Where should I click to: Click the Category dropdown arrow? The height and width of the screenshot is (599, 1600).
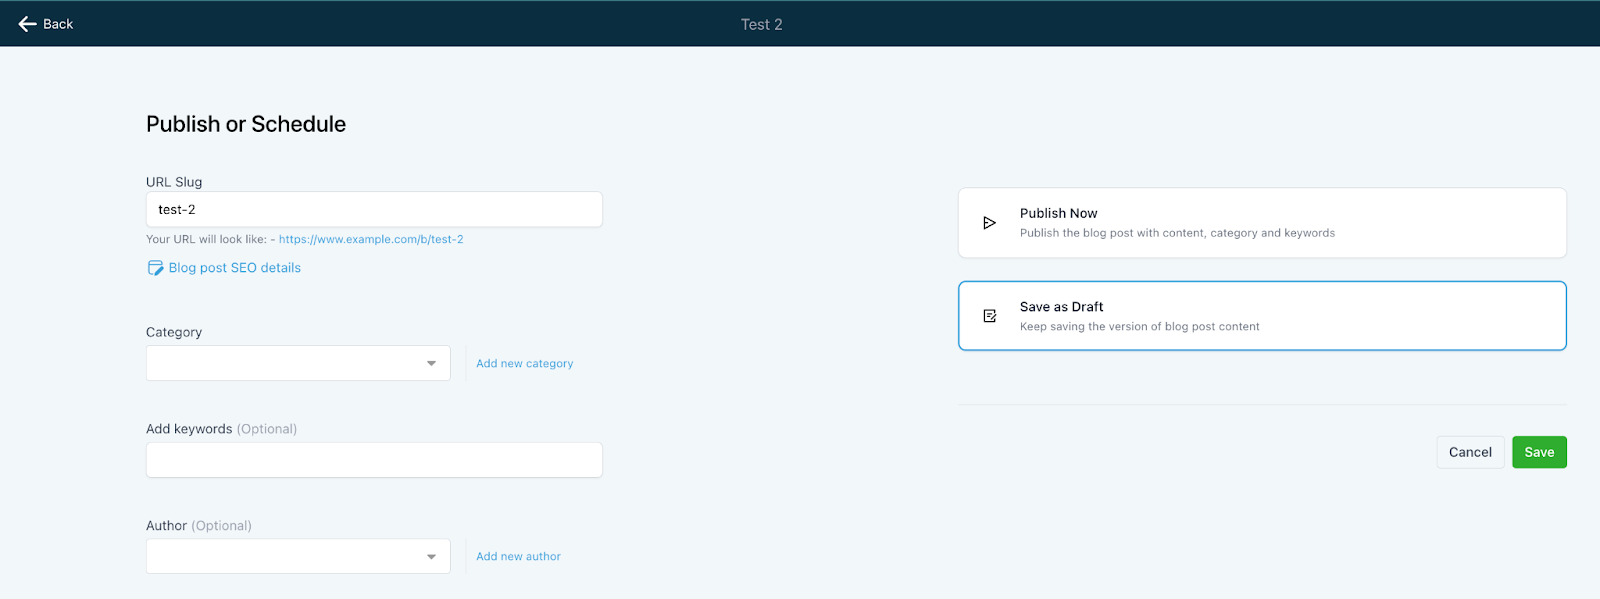pos(431,364)
